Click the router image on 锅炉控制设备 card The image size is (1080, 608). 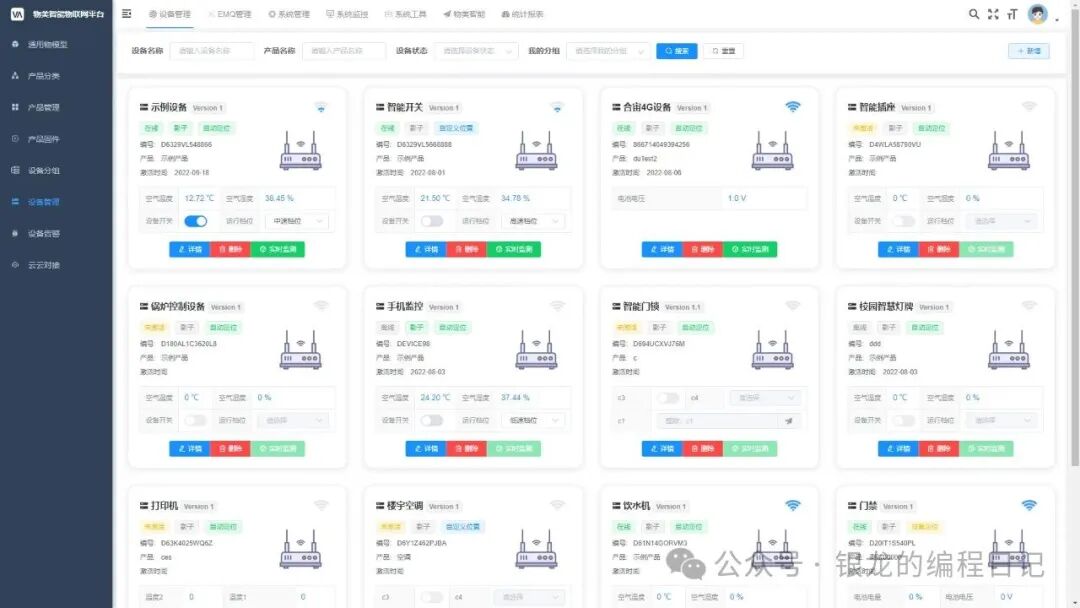pyautogui.click(x=300, y=350)
